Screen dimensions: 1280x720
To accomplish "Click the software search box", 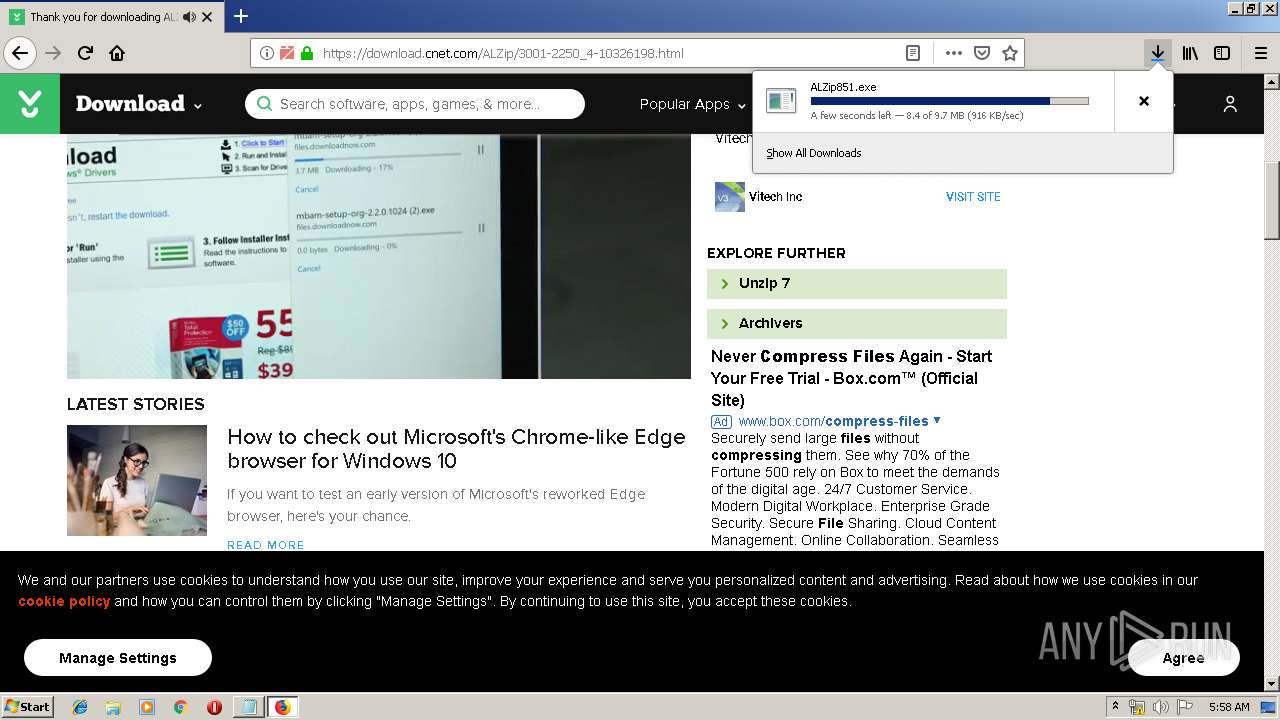I will coord(415,104).
